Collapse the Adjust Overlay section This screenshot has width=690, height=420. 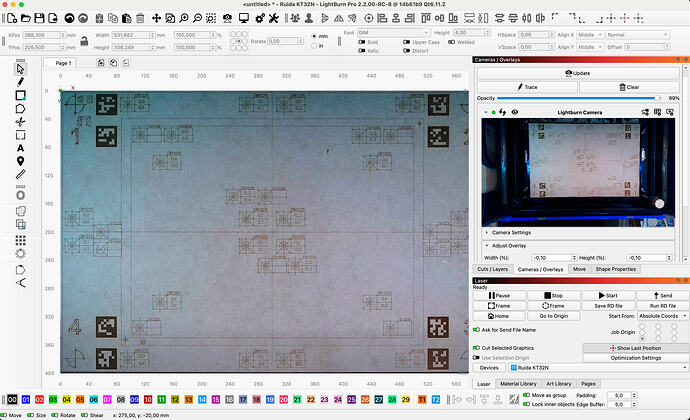coord(487,246)
